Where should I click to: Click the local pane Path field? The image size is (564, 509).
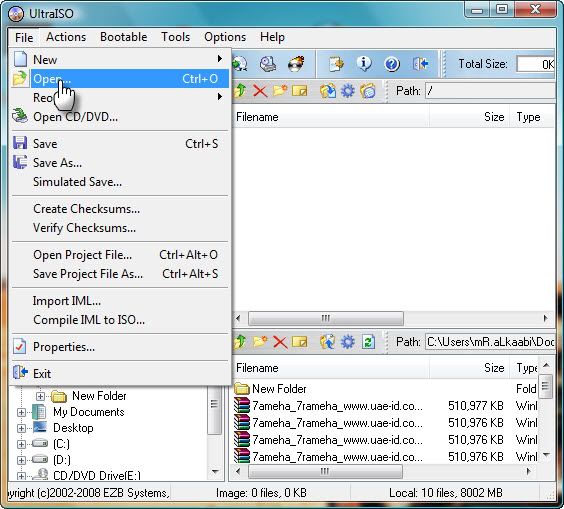coord(490,342)
